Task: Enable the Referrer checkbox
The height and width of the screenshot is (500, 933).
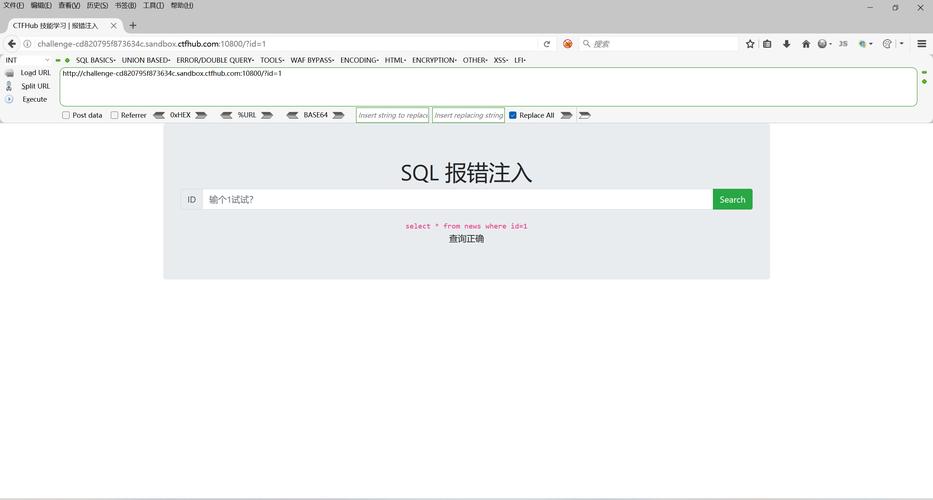Action: click(114, 115)
